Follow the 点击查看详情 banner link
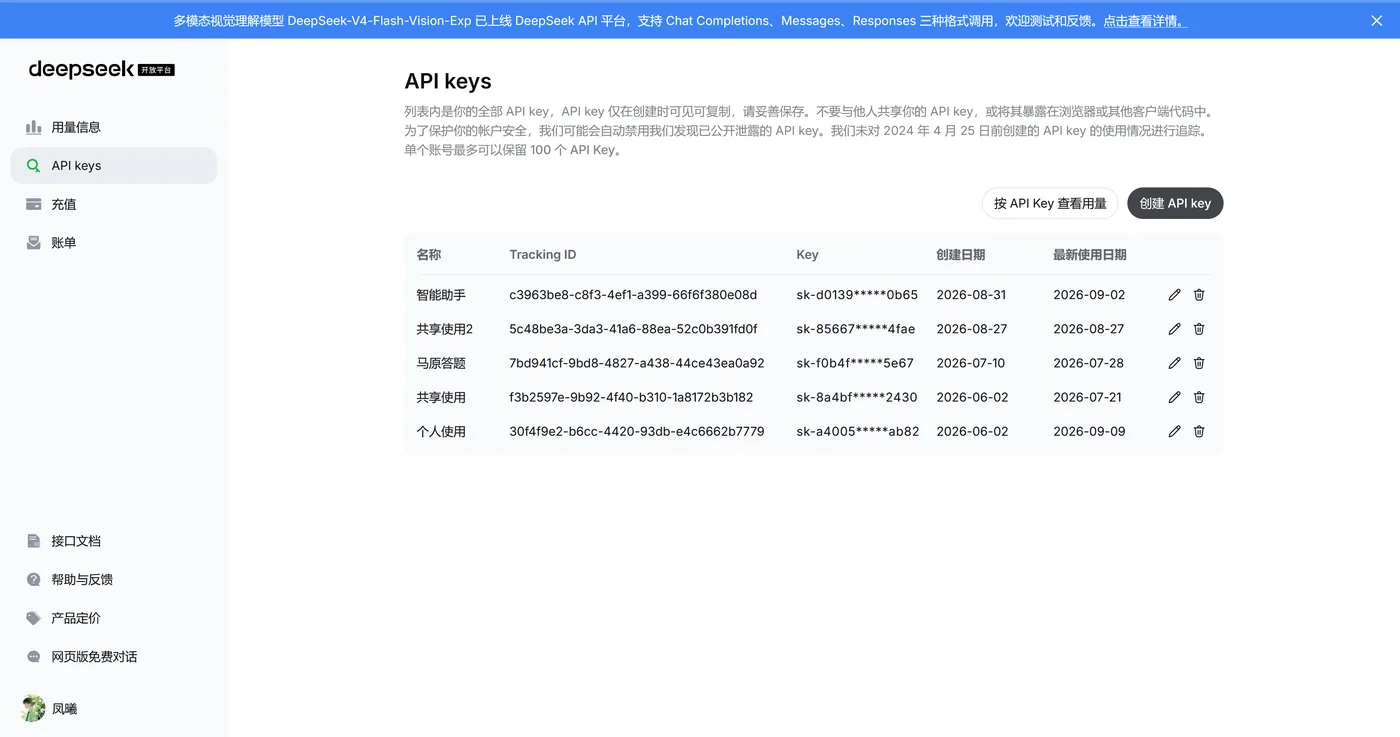1400x737 pixels. tap(1145, 20)
